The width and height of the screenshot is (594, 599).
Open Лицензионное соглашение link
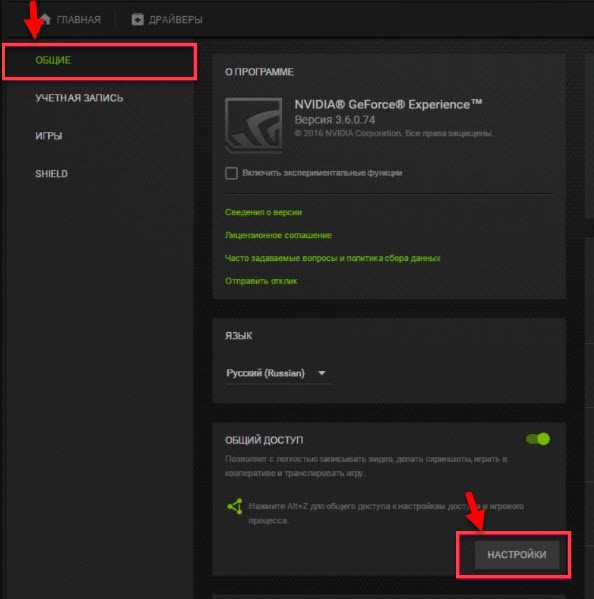pyautogui.click(x=278, y=235)
